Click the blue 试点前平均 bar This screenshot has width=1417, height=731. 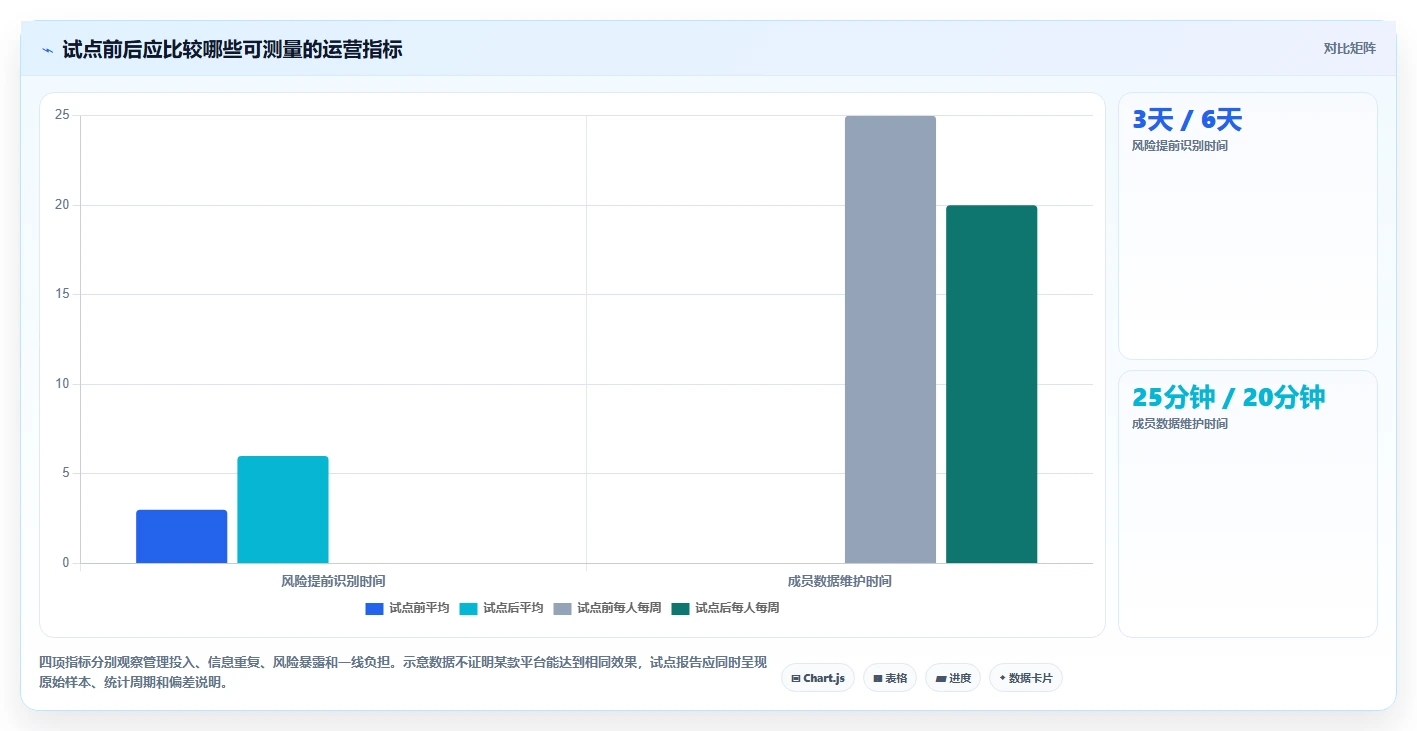click(182, 537)
